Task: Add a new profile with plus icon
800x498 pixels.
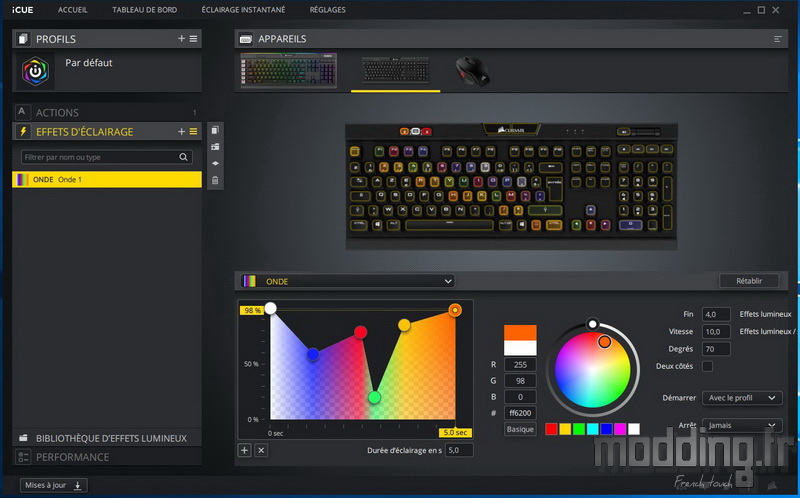Action: point(181,39)
